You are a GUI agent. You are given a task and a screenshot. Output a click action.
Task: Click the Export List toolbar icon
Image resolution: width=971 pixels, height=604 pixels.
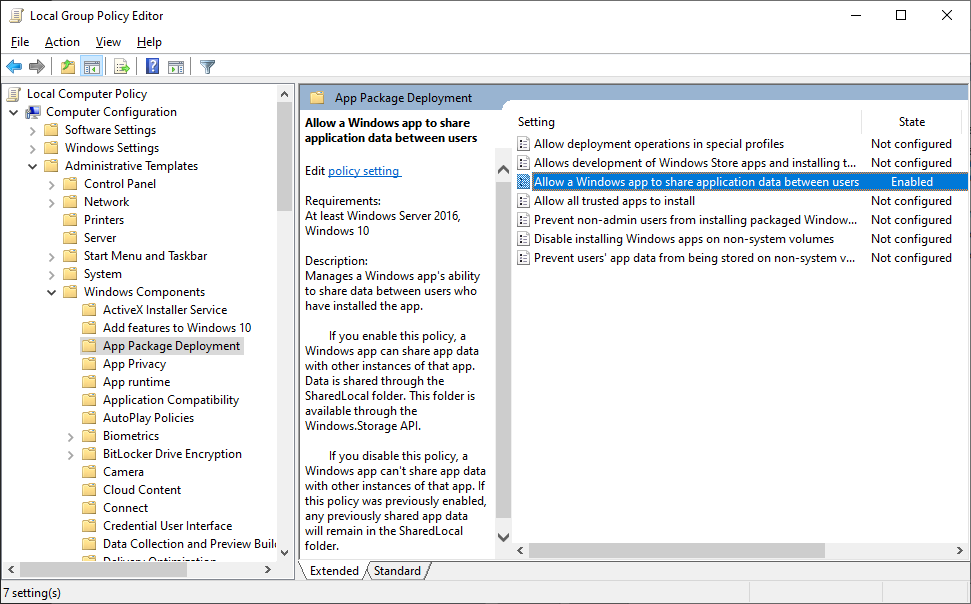pyautogui.click(x=122, y=67)
